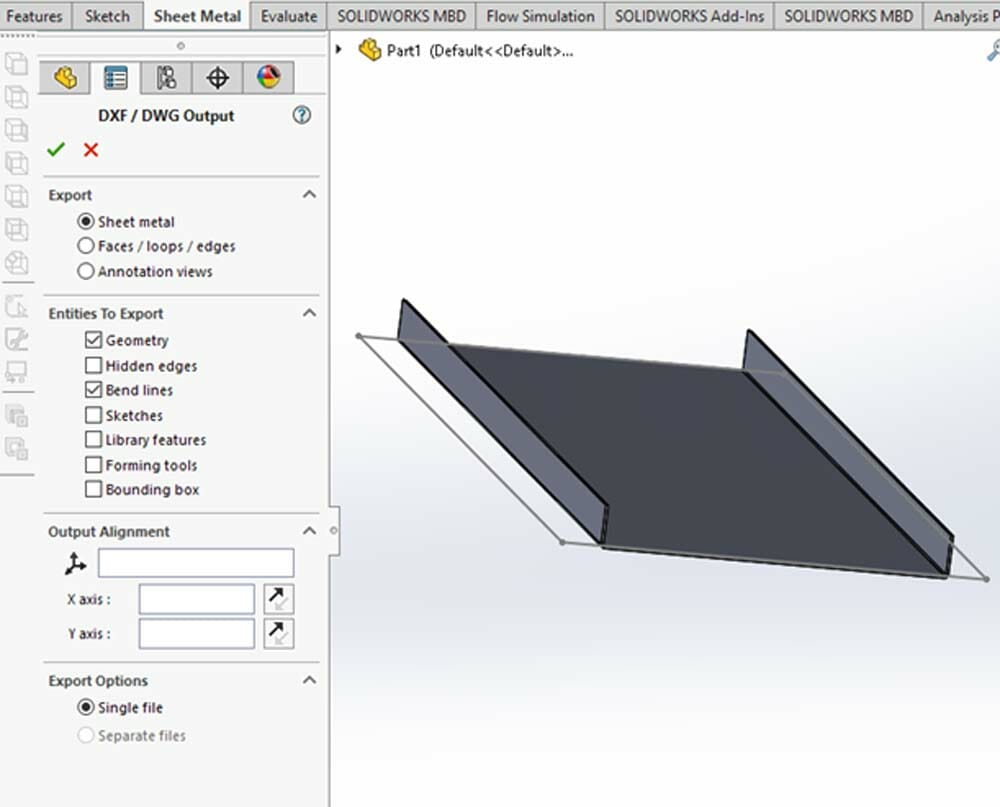Cancel DXF output with the red X
Image resolution: width=1000 pixels, height=807 pixels.
(x=90, y=150)
